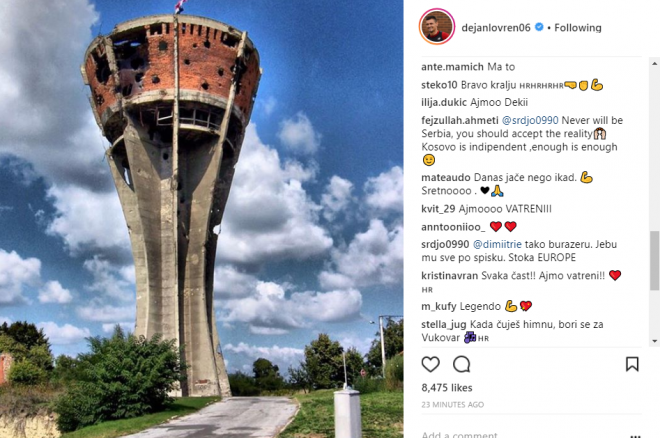The height and width of the screenshot is (438, 660).
Task: Open stella_jug commenter profile
Action: tap(444, 325)
